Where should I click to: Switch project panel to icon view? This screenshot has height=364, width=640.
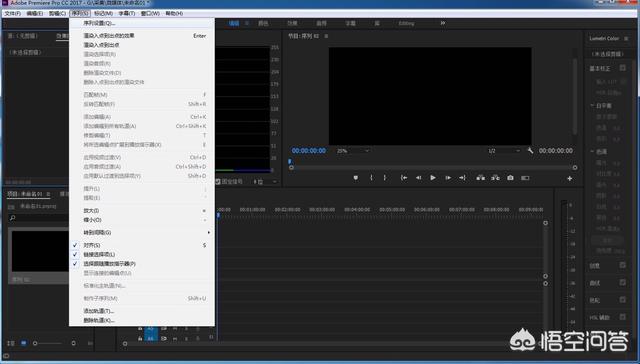pos(24,343)
